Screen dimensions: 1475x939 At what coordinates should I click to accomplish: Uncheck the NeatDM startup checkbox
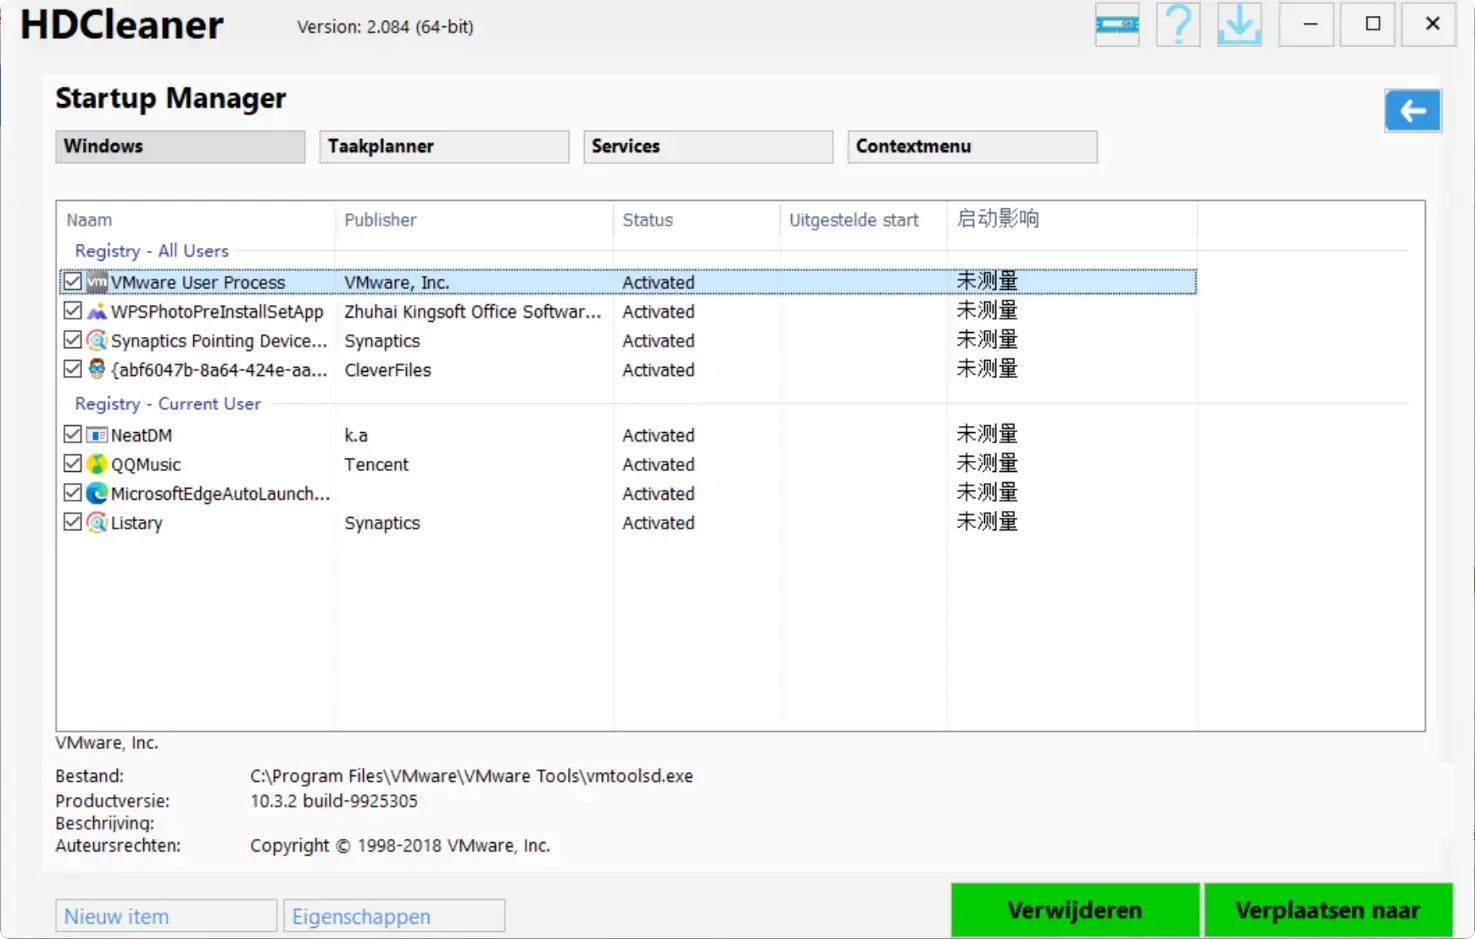[x=72, y=434]
